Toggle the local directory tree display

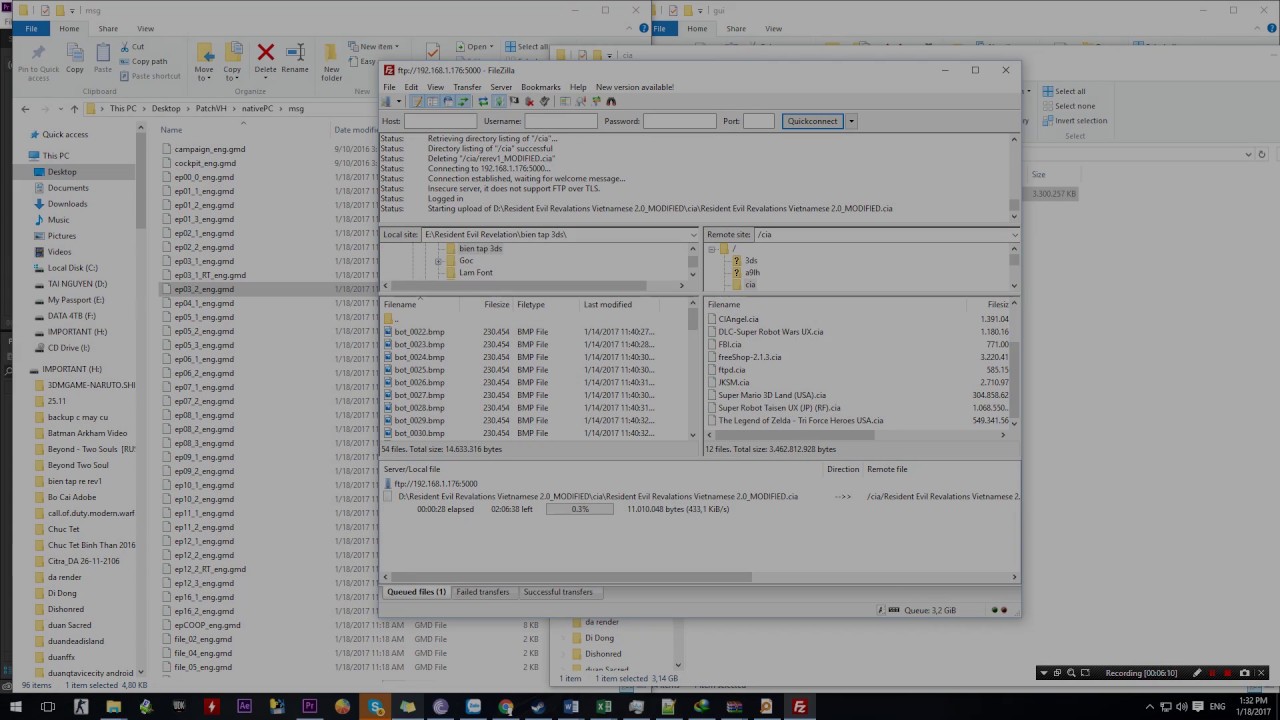pos(431,101)
